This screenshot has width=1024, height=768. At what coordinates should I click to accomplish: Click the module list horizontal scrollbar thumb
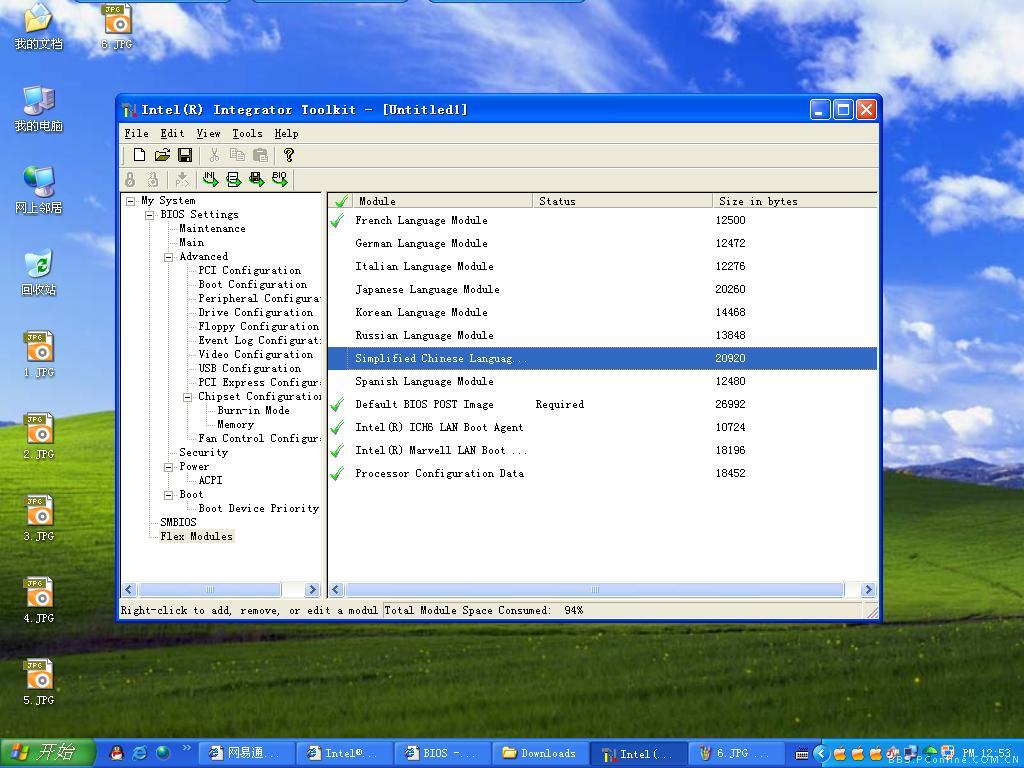(594, 590)
